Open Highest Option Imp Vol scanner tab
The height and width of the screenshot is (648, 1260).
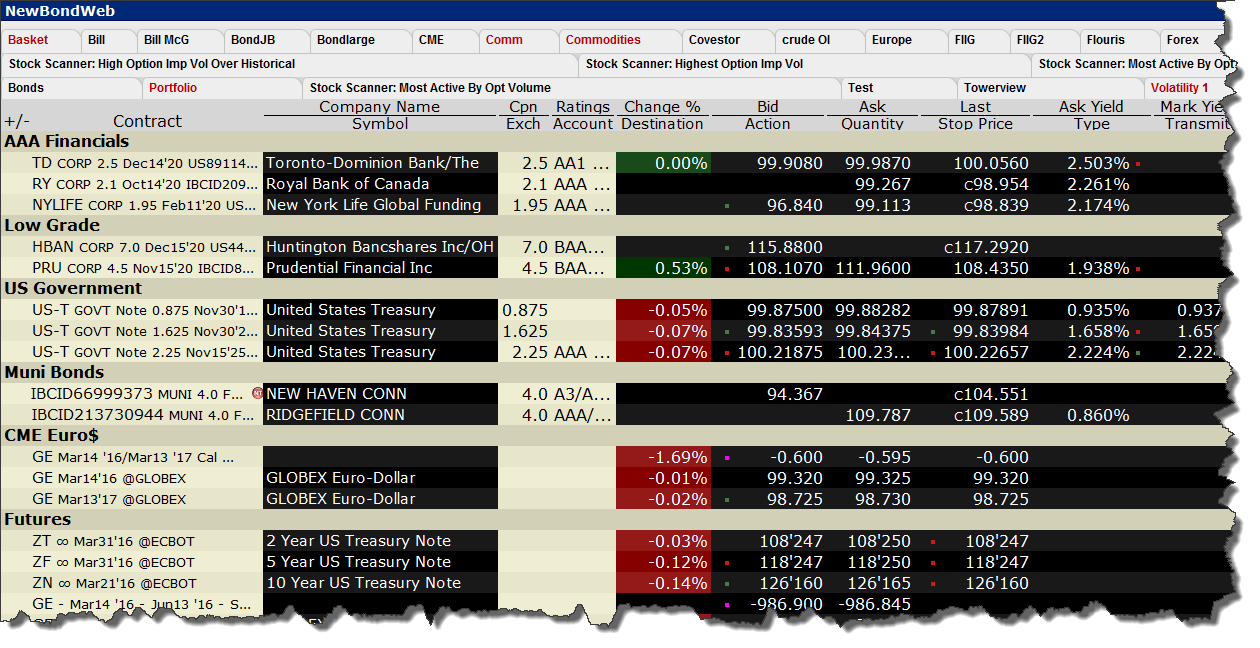click(803, 64)
